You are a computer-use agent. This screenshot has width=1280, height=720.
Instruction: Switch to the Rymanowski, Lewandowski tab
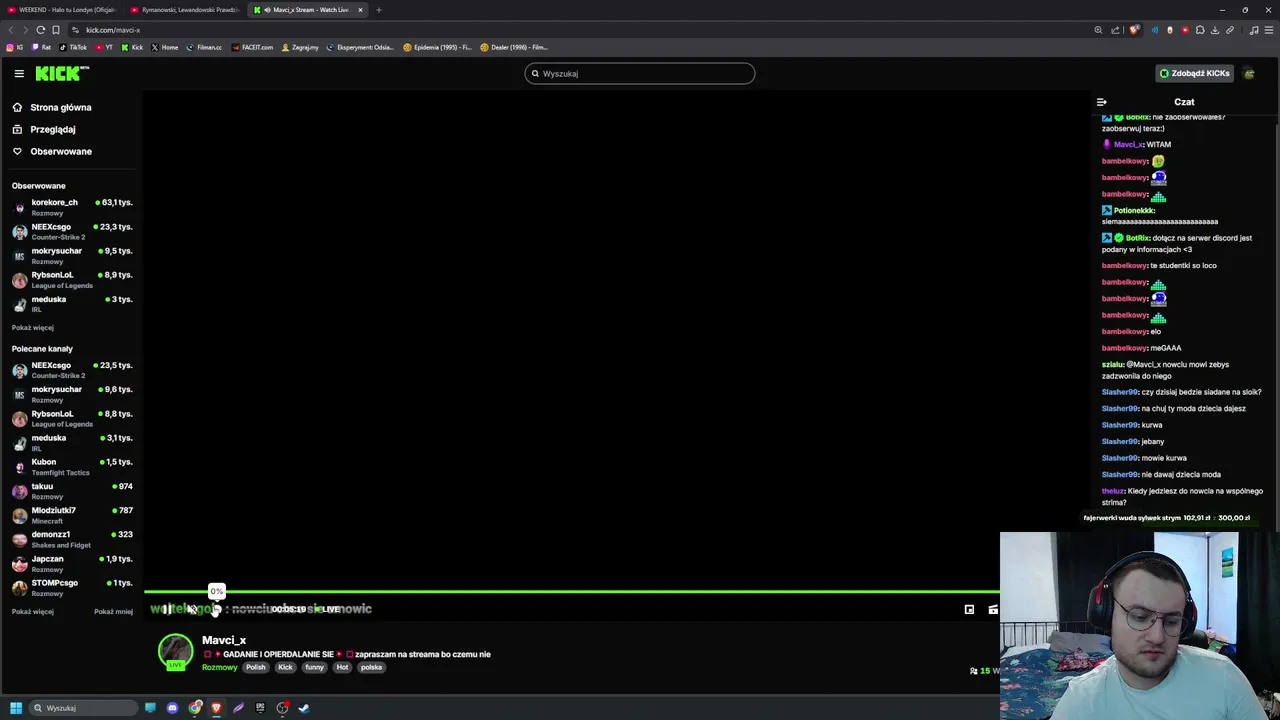click(x=185, y=10)
